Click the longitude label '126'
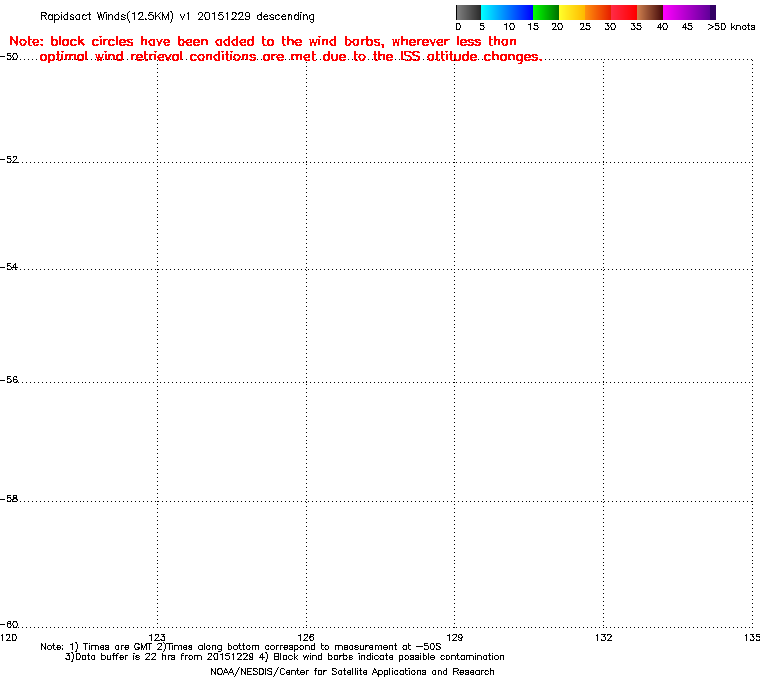Viewport: 760px width, 688px height. [x=306, y=638]
